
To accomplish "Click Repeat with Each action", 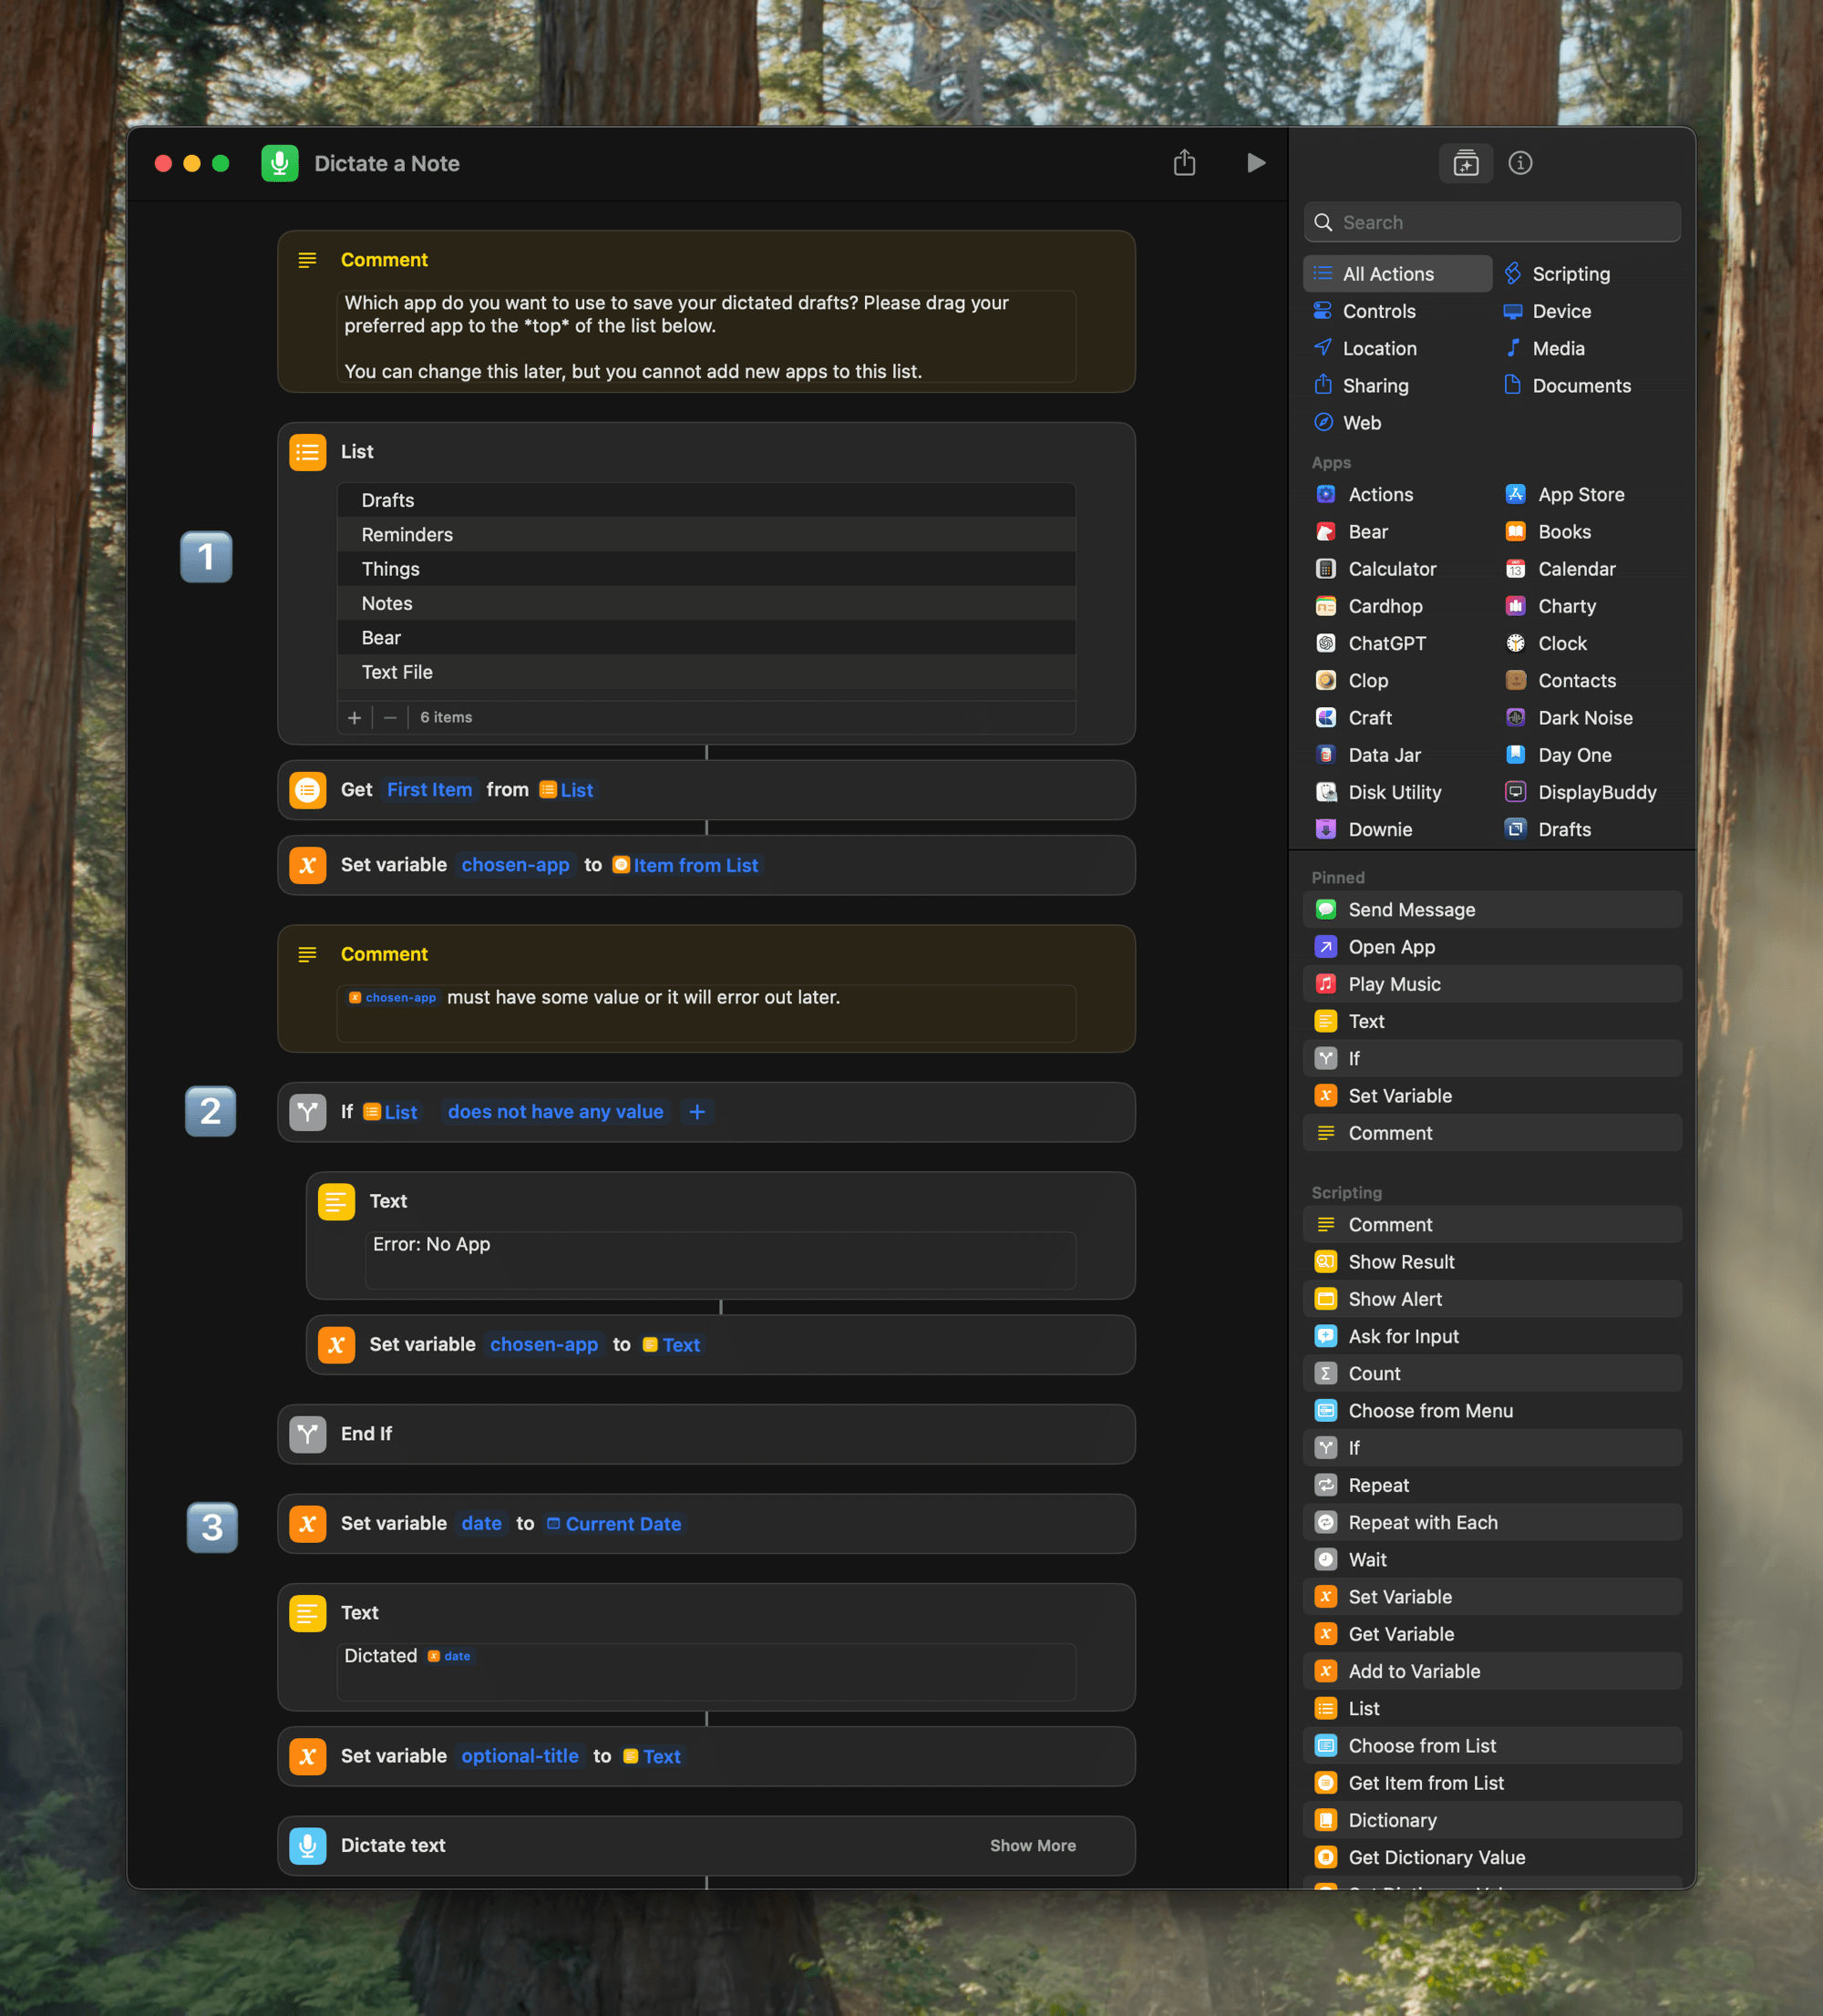I will point(1492,1522).
